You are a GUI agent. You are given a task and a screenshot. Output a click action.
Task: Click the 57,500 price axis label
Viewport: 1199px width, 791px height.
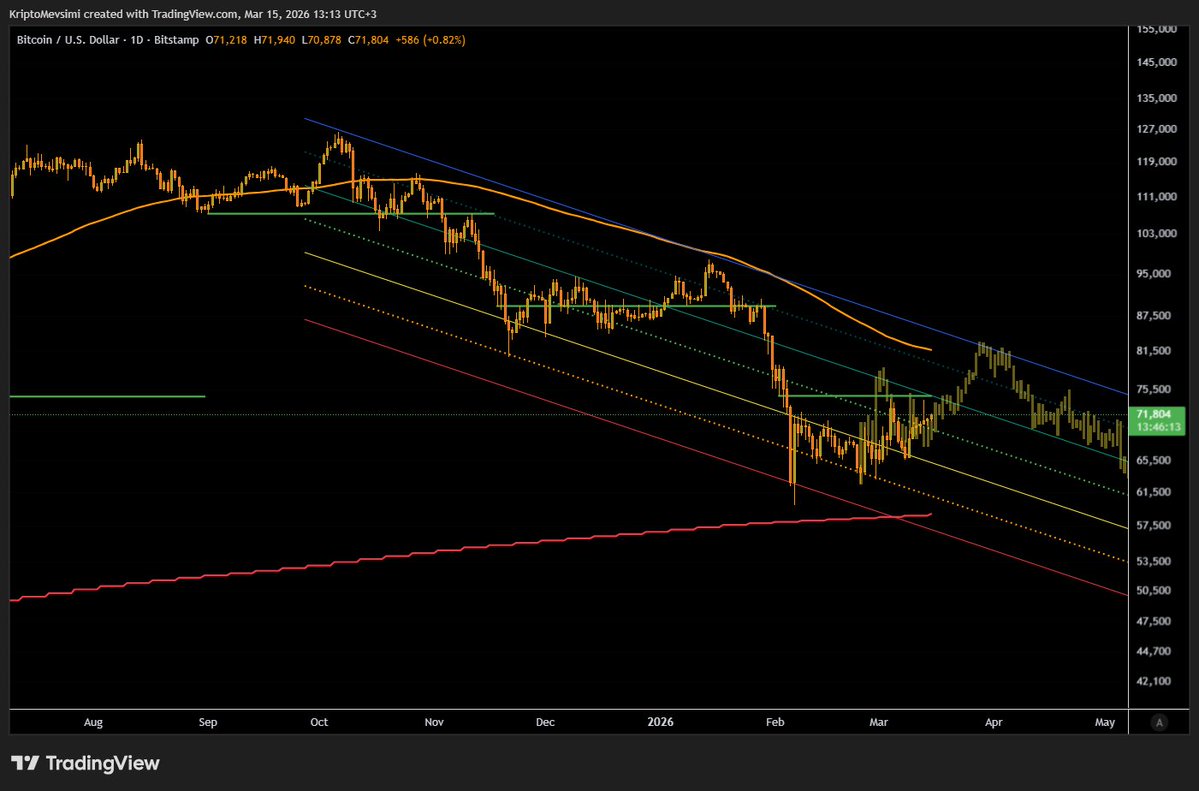point(1154,526)
